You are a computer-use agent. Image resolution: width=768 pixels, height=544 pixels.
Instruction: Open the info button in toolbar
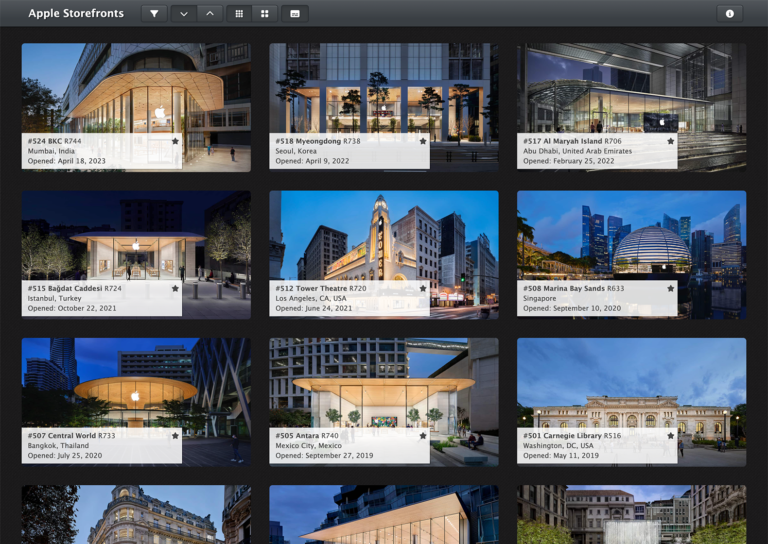point(730,14)
